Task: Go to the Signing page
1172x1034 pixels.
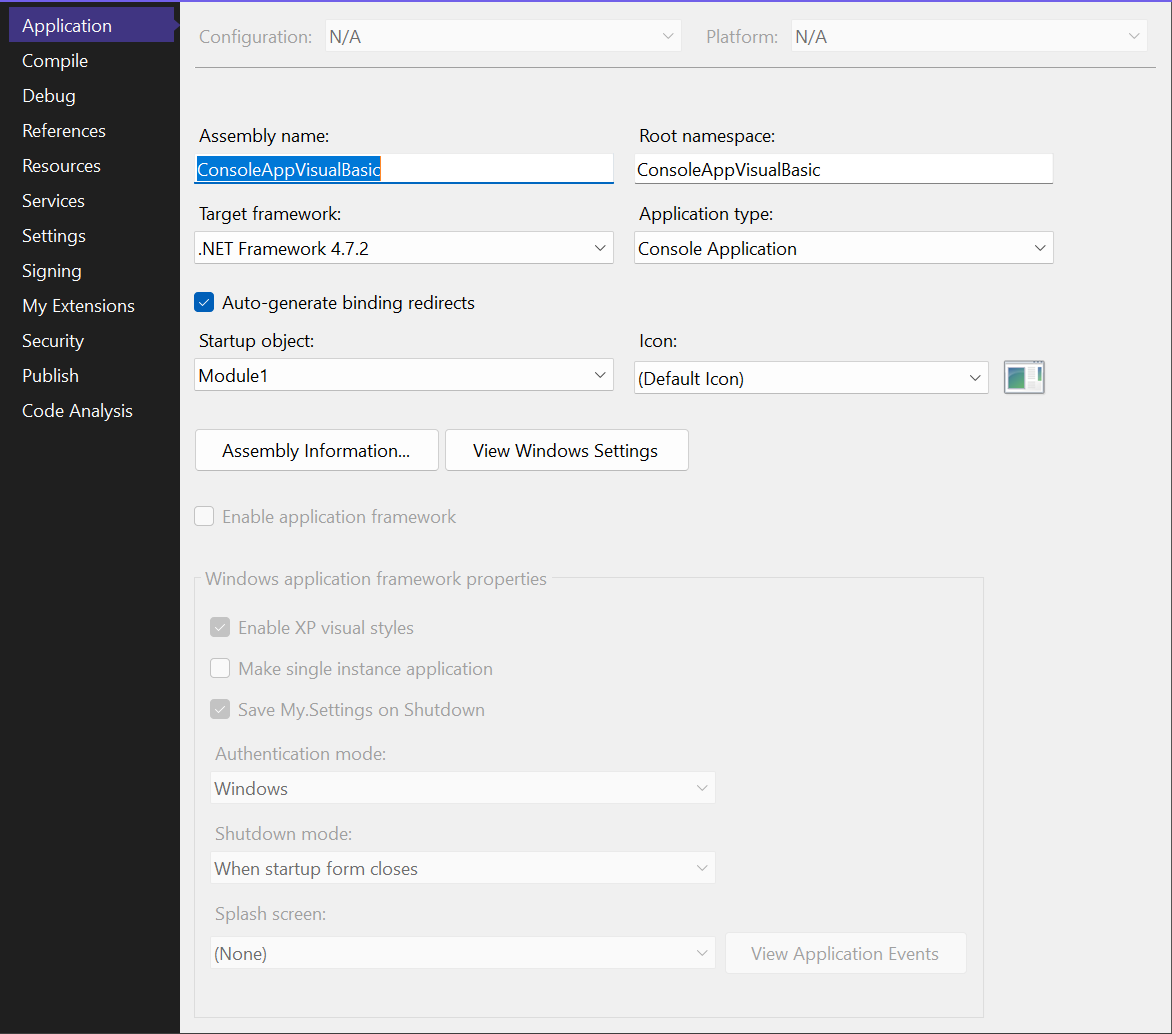Action: (51, 270)
